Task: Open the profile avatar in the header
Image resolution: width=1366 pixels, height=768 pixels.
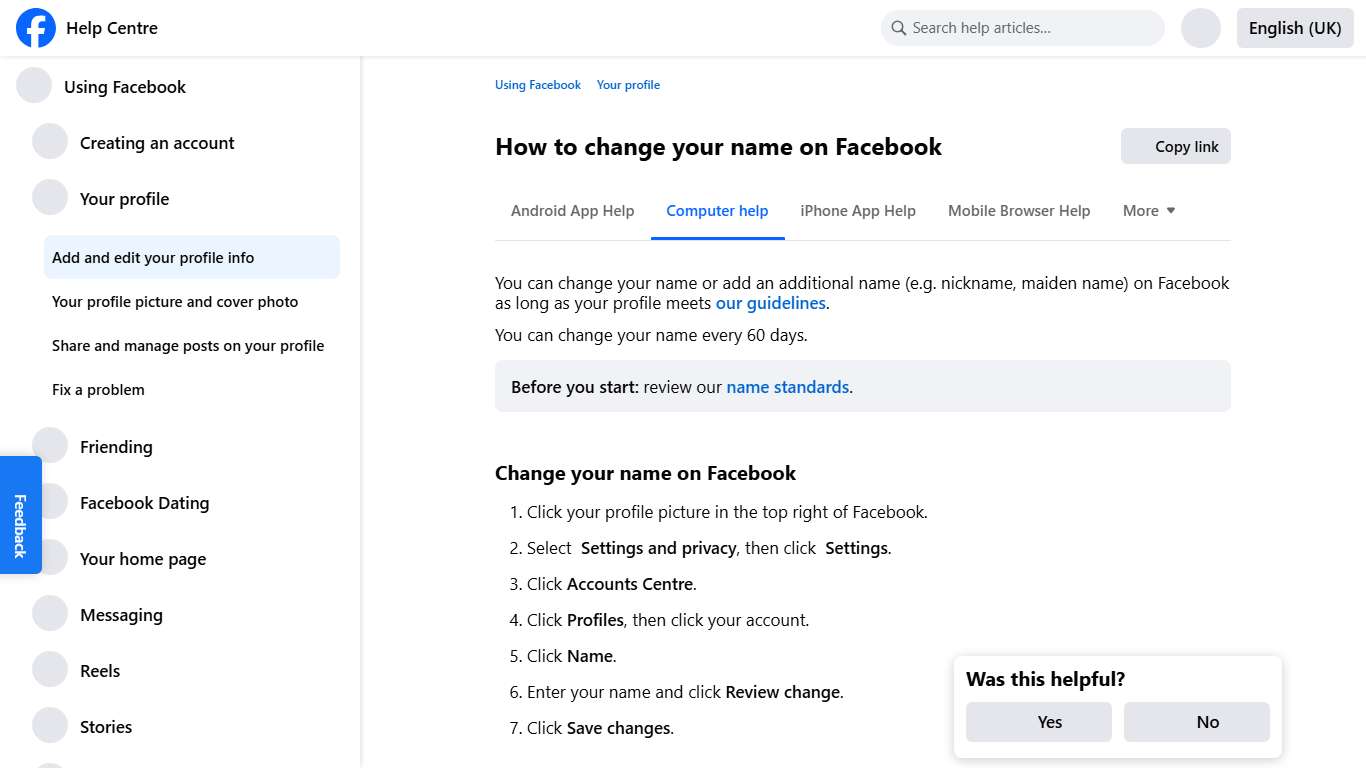Action: pos(1200,28)
